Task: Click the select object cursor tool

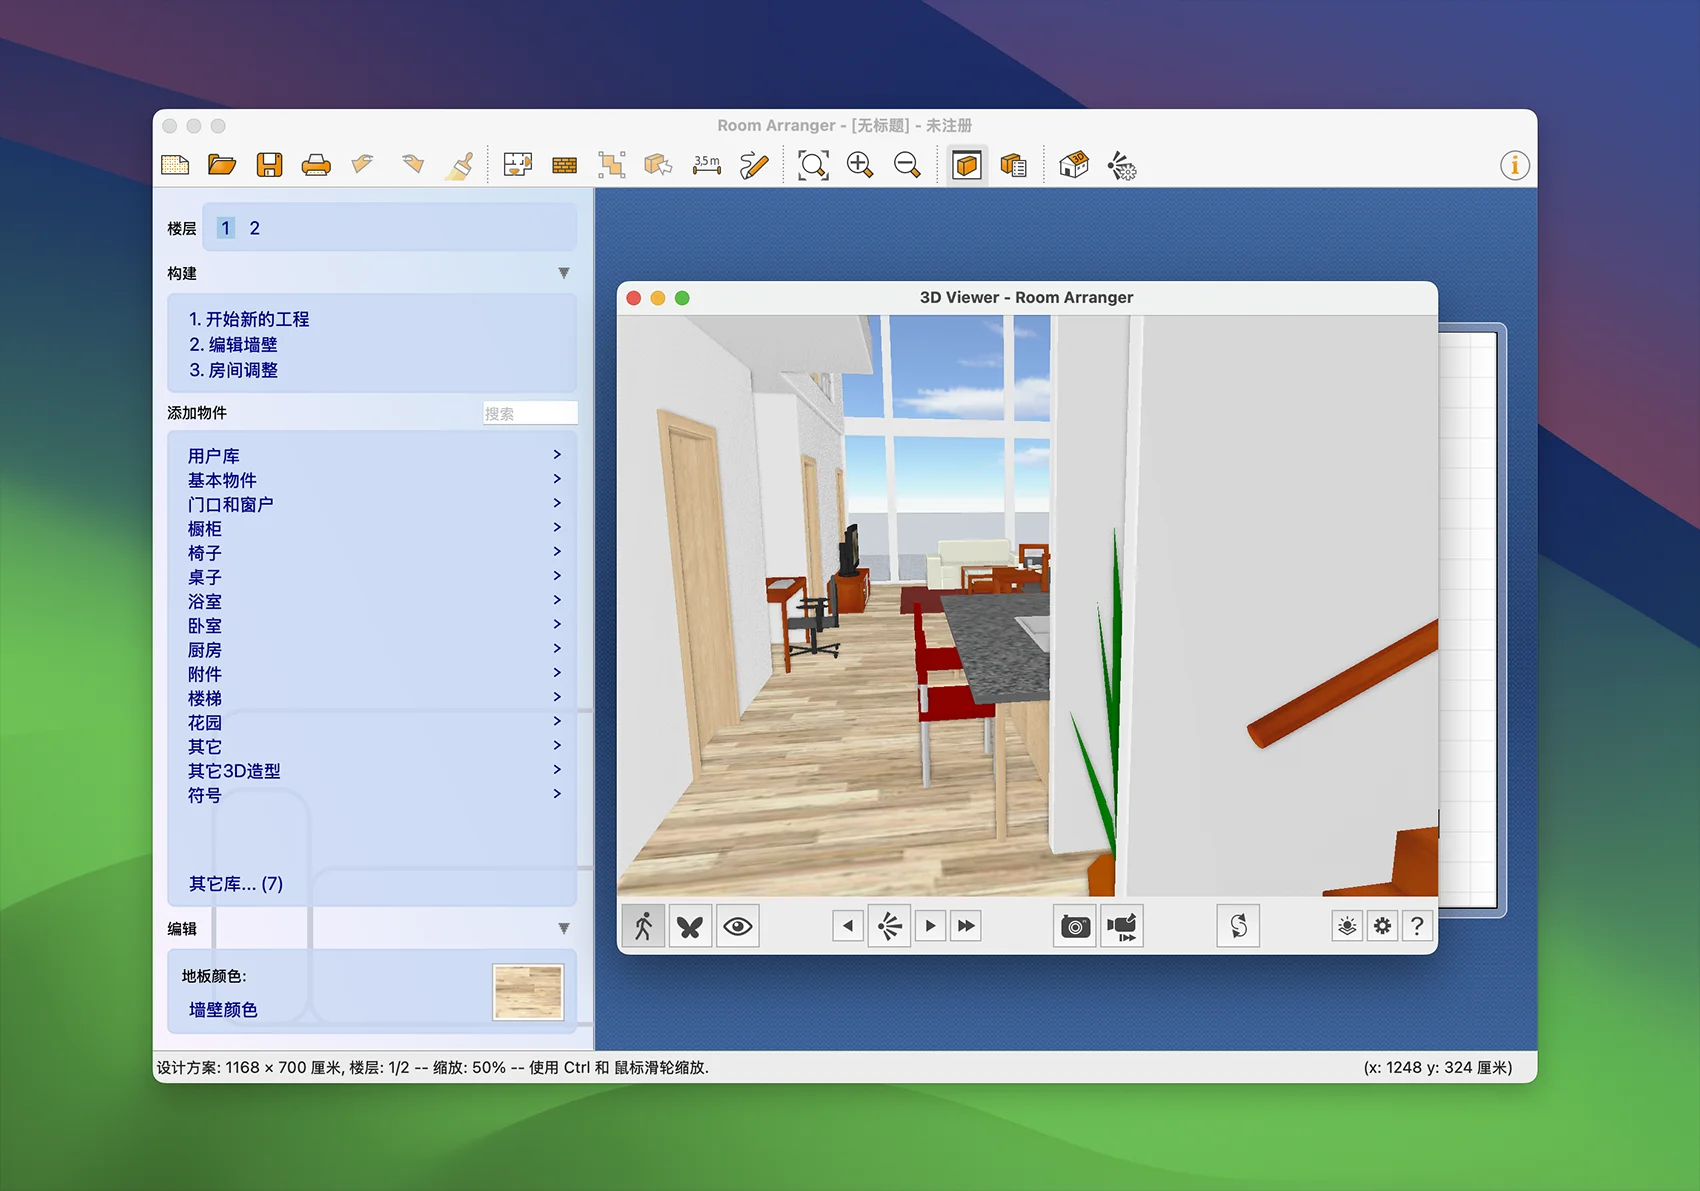Action: tap(658, 165)
